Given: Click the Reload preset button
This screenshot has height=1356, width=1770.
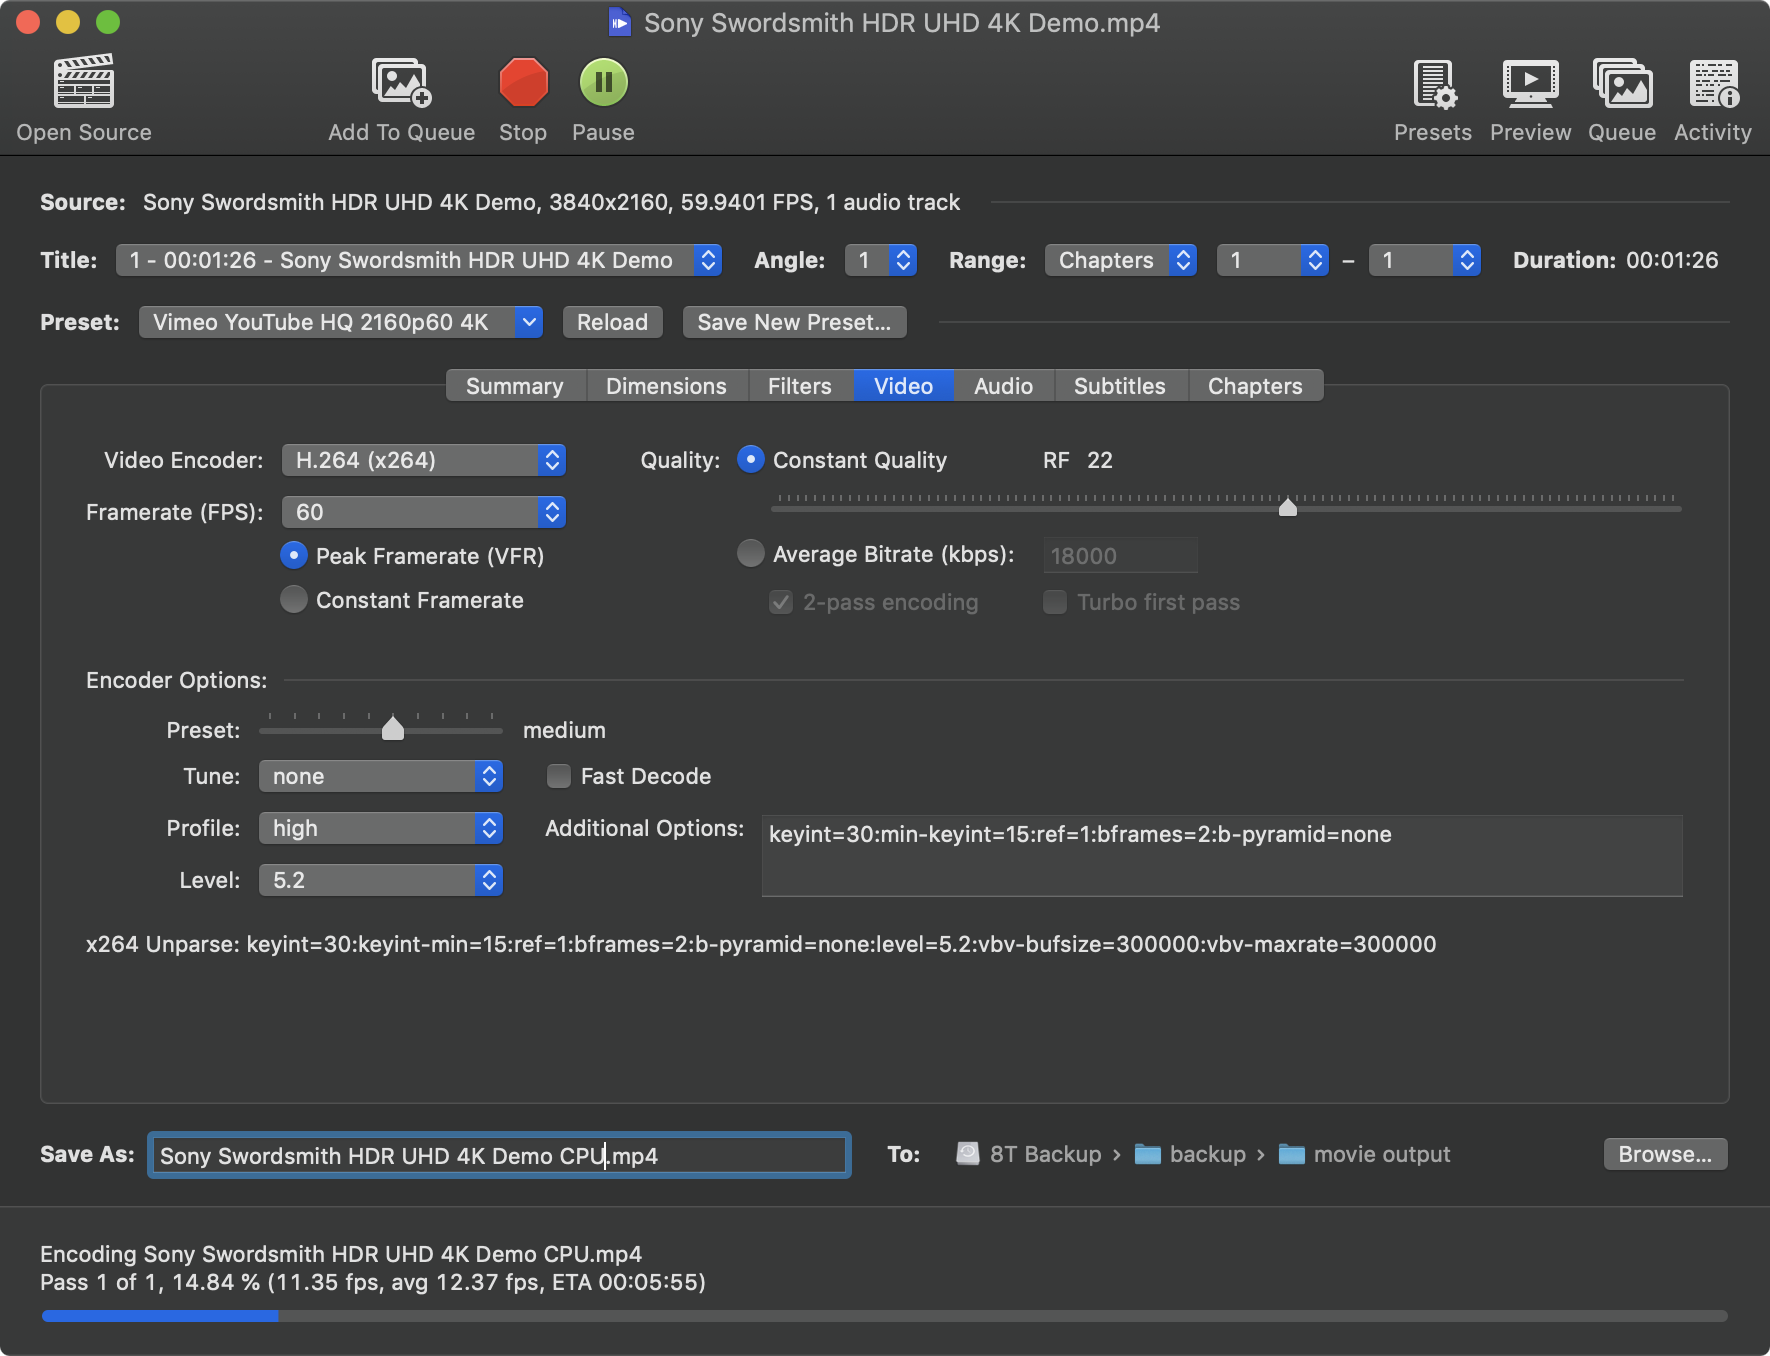Looking at the screenshot, I should click(x=612, y=322).
